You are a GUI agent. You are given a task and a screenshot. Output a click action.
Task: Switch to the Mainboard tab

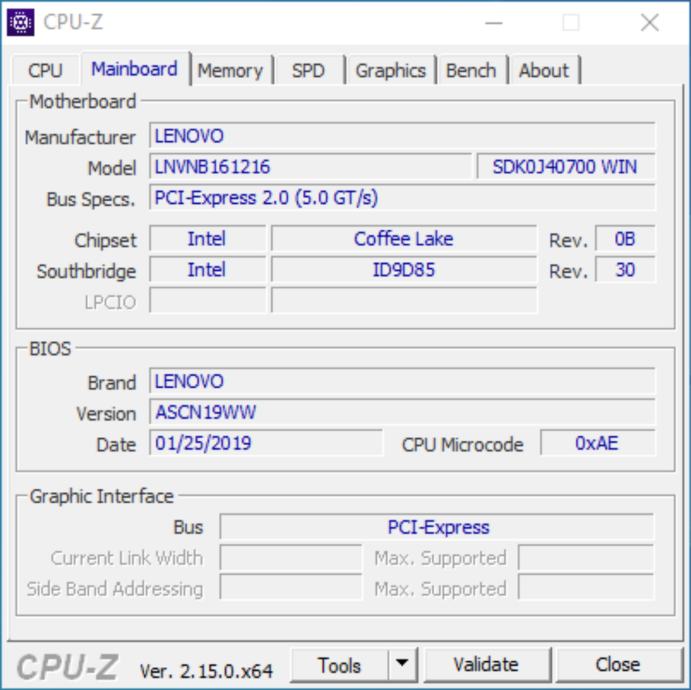click(134, 69)
